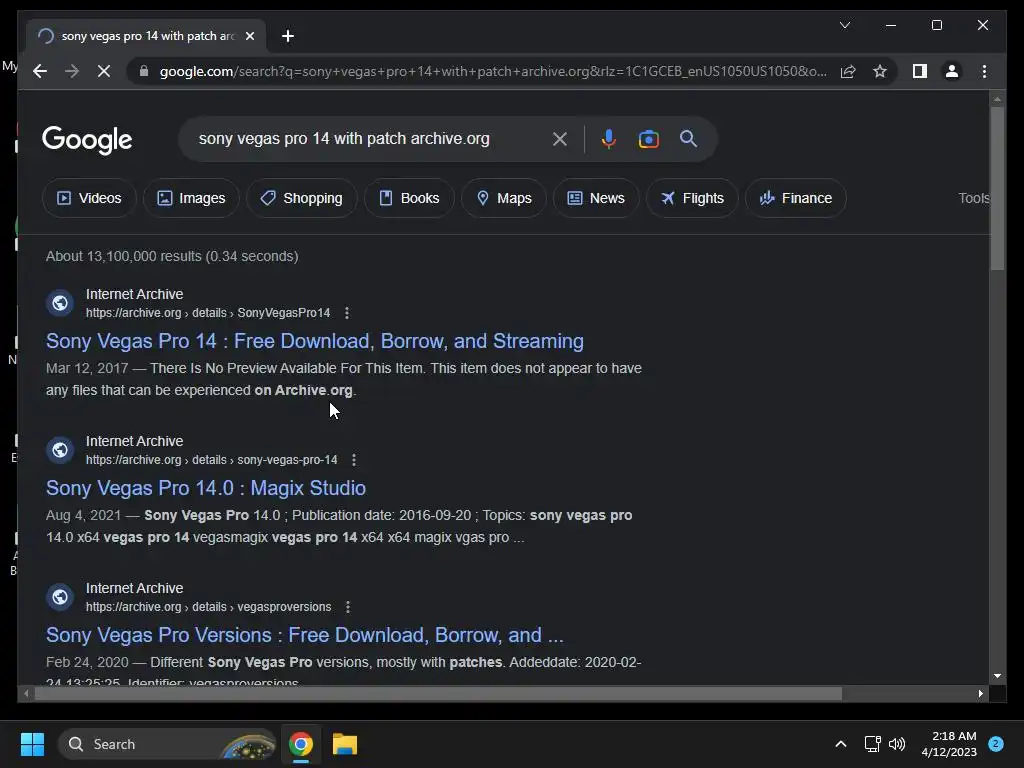Open Maps results
Viewport: 1024px width, 768px height.
tap(504, 198)
